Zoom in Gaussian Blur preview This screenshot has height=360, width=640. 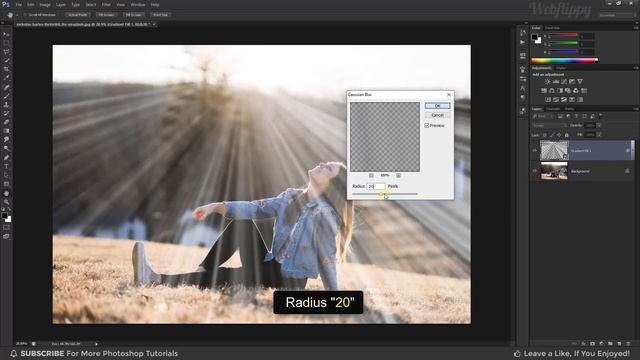(398, 176)
